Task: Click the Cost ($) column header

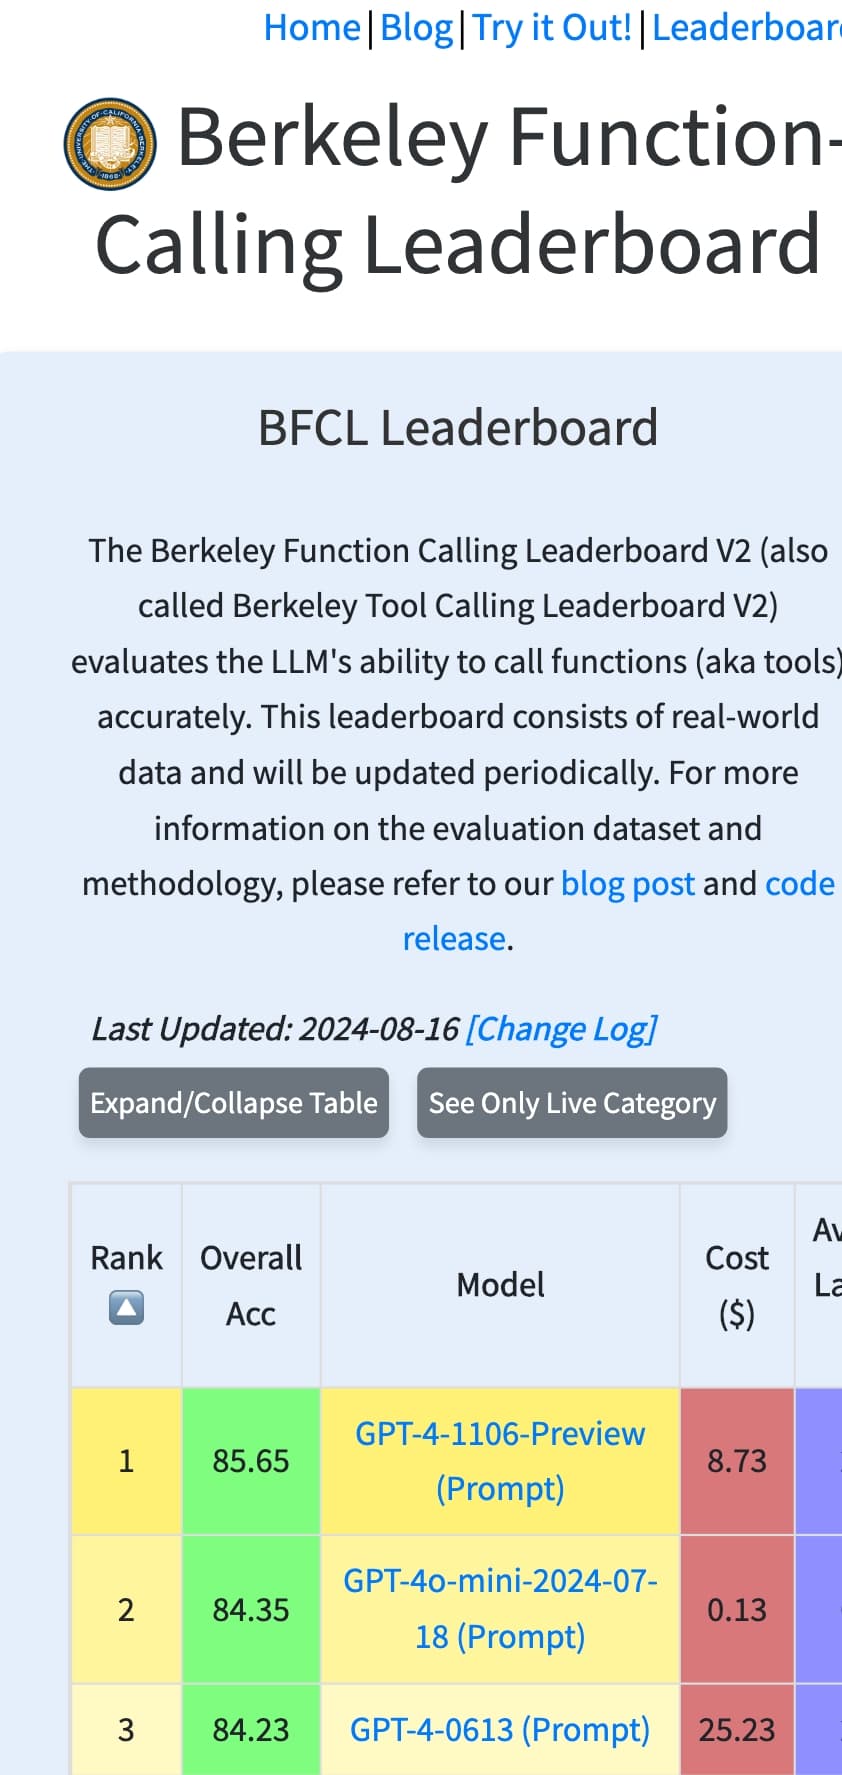Action: [736, 1285]
